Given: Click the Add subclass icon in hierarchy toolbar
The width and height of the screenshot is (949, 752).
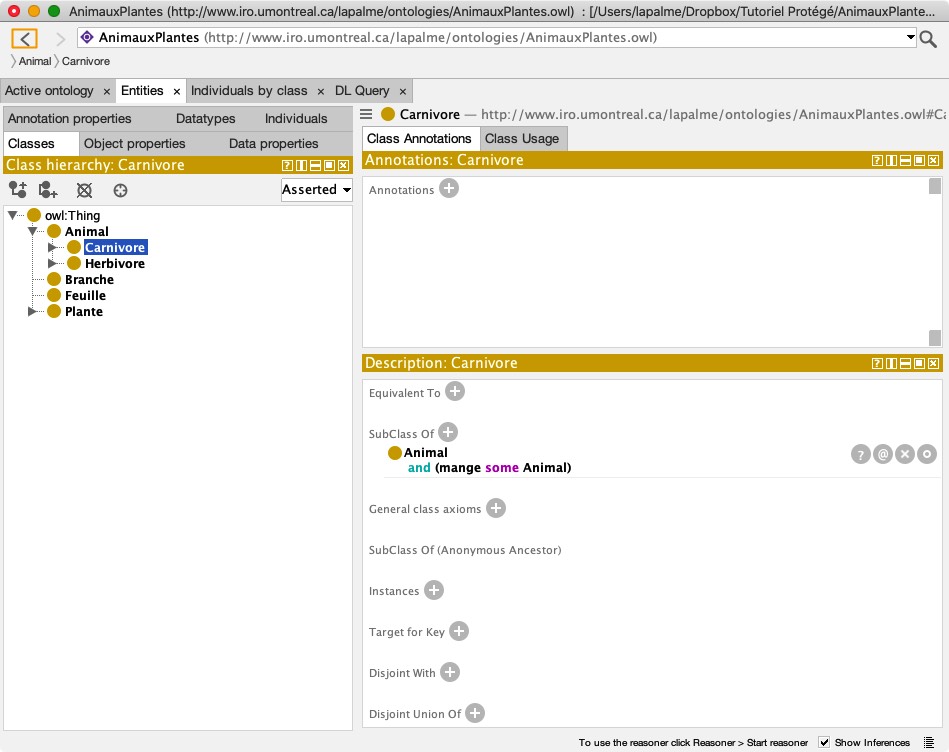Looking at the screenshot, I should pyautogui.click(x=17, y=190).
